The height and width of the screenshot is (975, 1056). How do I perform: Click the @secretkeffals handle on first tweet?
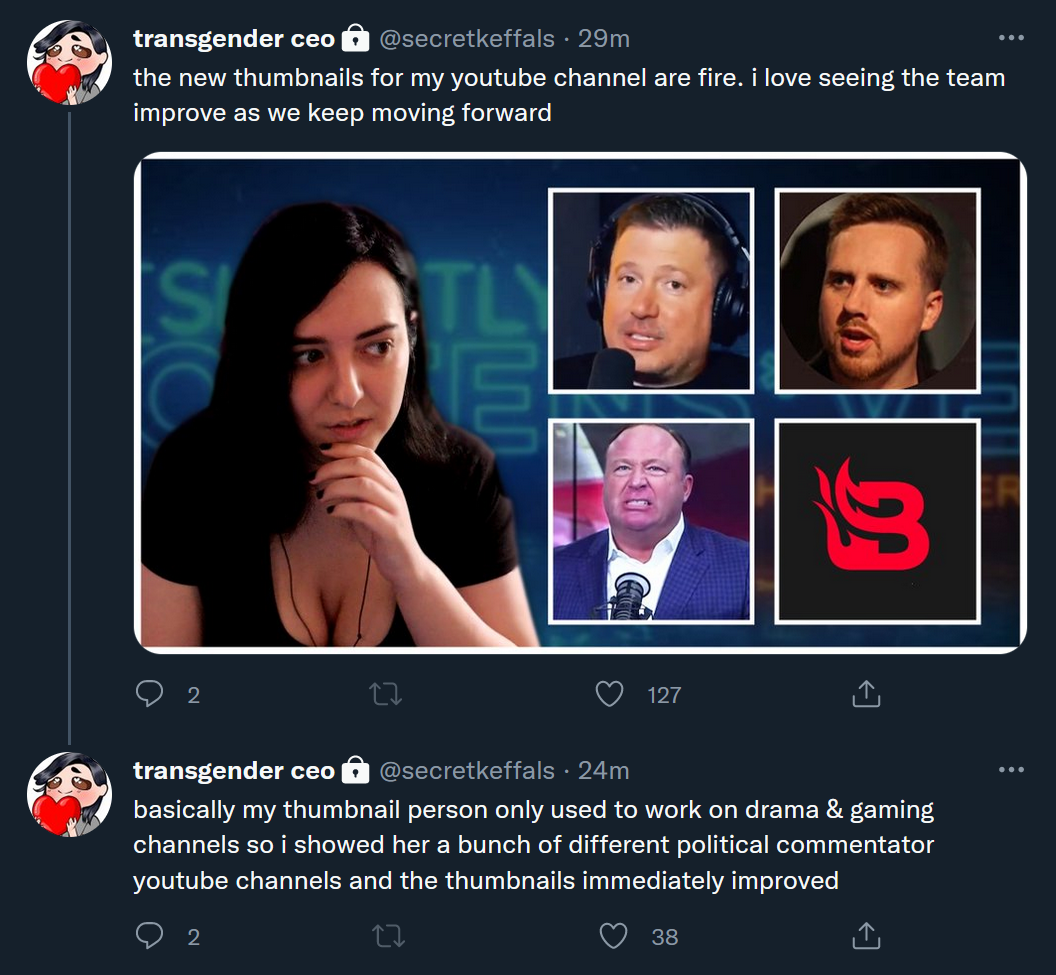click(467, 39)
